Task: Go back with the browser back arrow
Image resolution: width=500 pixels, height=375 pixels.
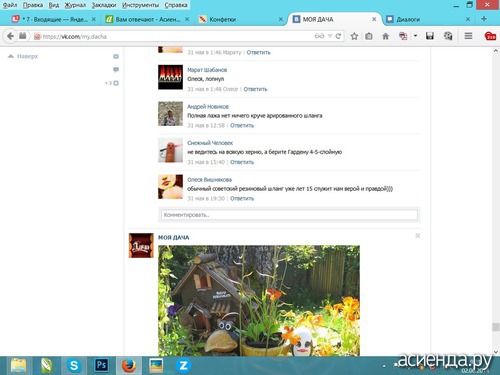Action: point(10,36)
